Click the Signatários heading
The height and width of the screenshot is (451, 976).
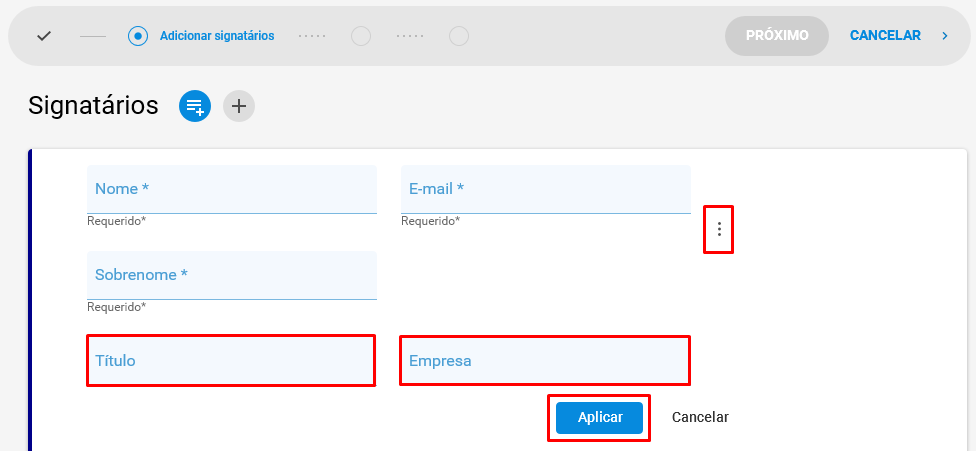[x=93, y=106]
